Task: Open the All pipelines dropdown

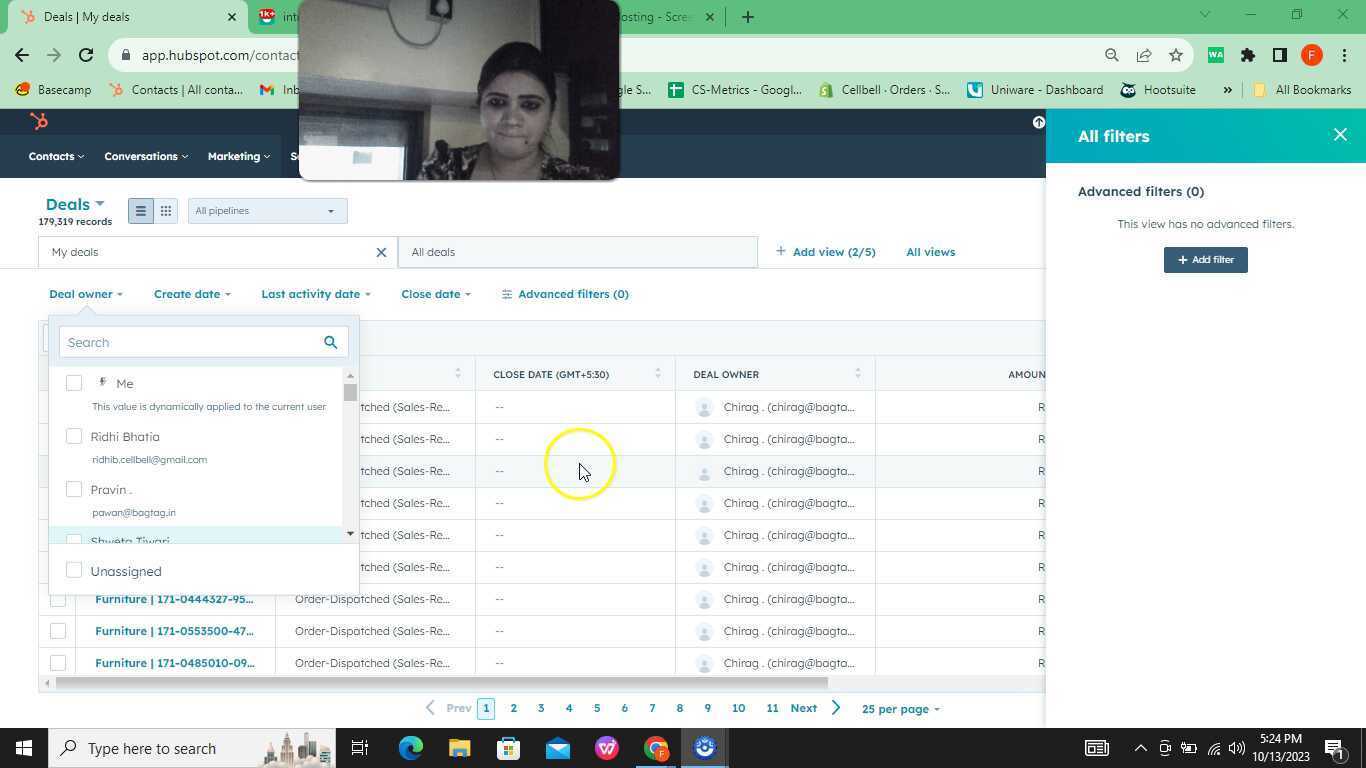Action: [x=266, y=211]
